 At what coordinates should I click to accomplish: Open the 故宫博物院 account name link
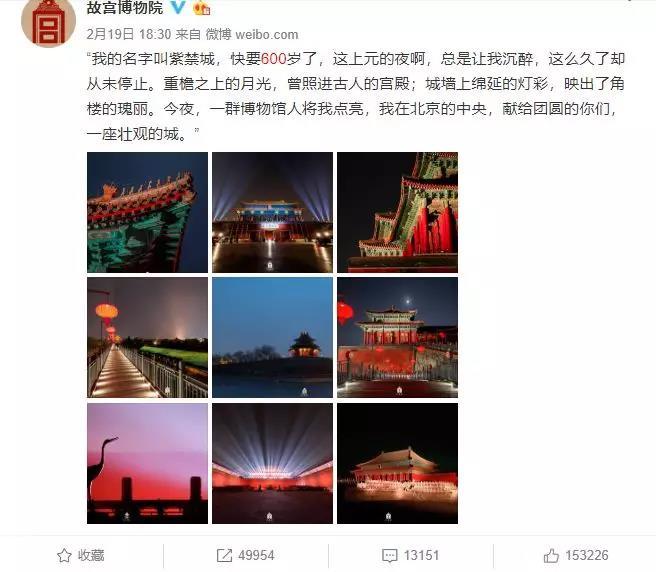point(125,8)
